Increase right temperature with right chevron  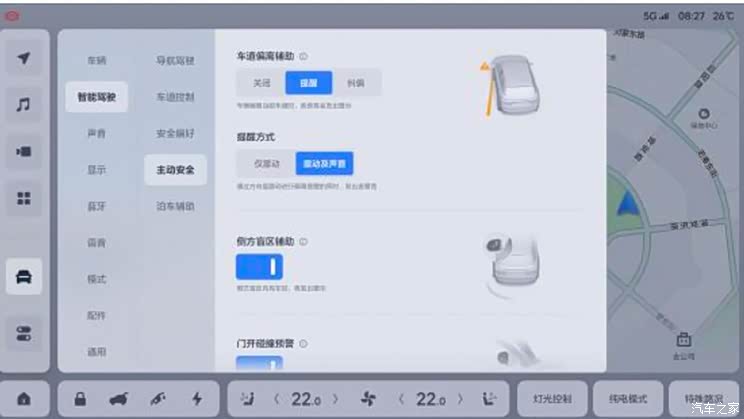click(460, 399)
